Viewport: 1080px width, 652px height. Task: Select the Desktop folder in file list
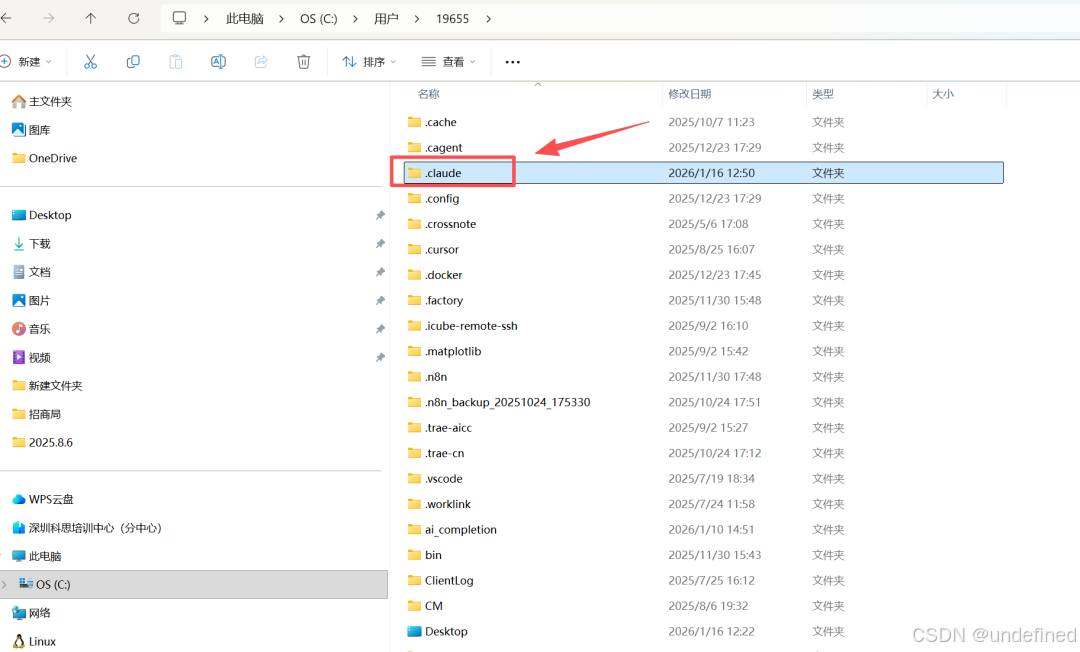point(437,631)
